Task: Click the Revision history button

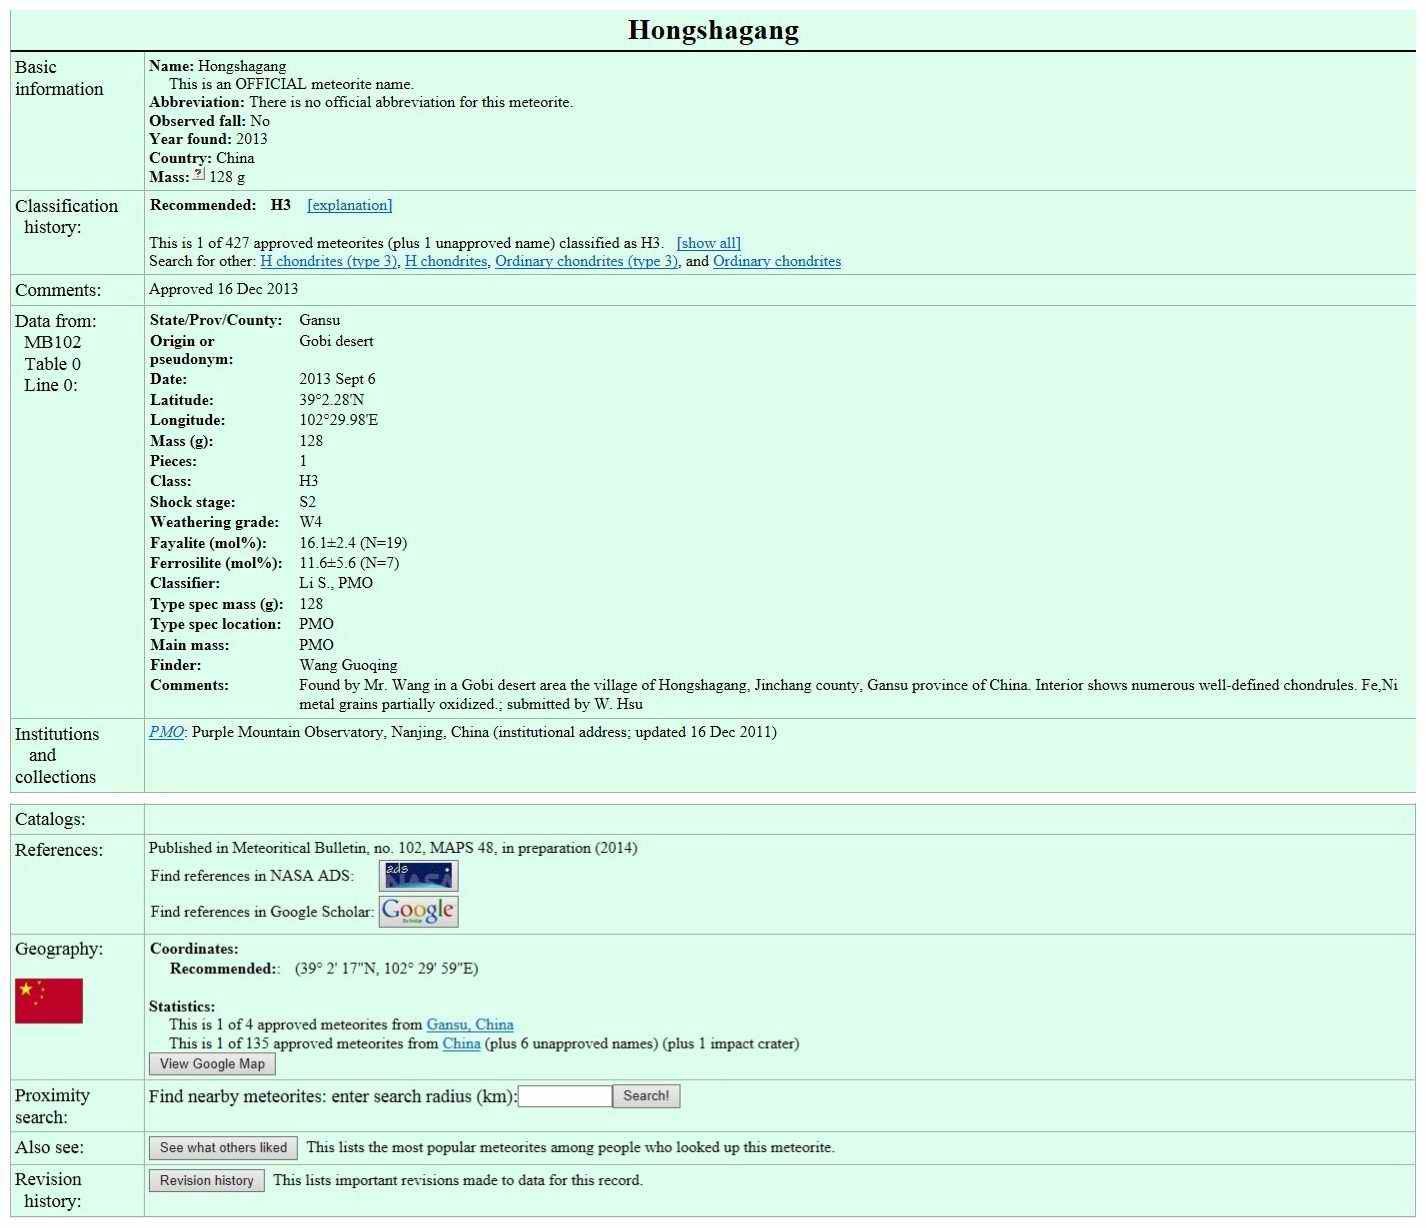Action: click(x=206, y=1181)
